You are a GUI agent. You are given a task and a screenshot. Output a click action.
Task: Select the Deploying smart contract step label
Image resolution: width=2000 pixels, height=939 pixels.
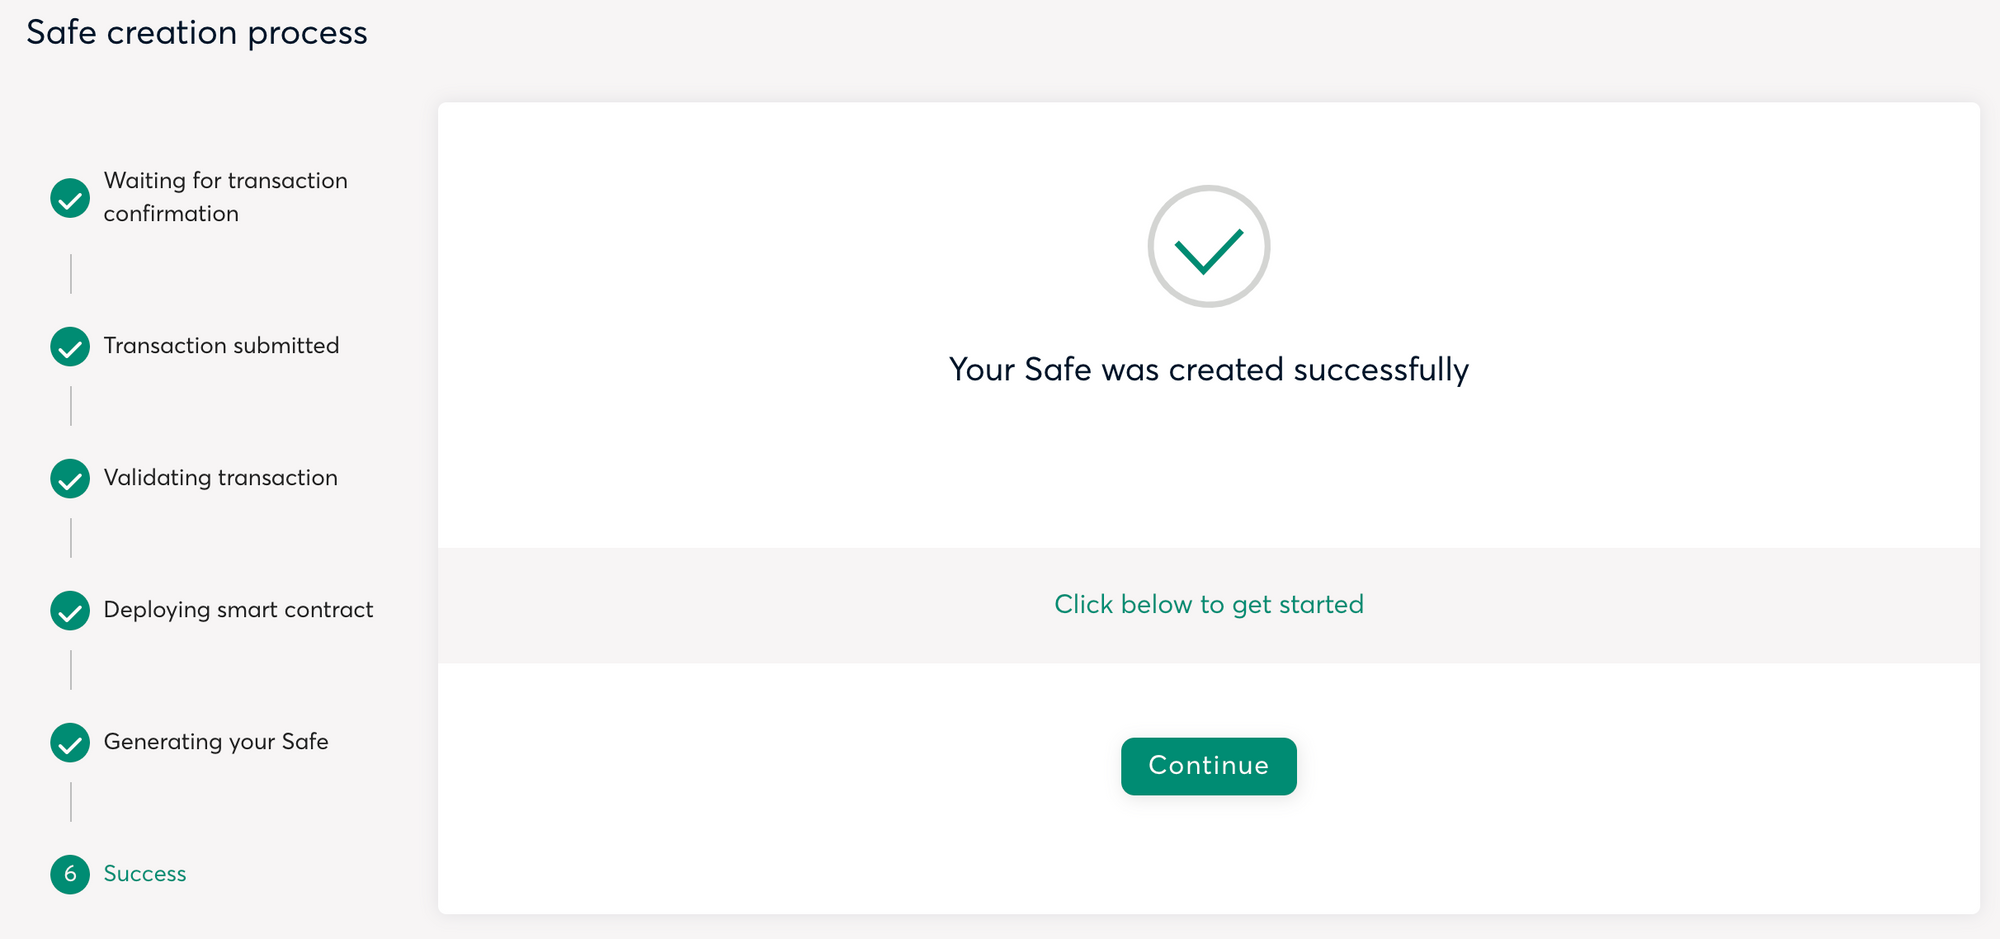[x=238, y=609]
